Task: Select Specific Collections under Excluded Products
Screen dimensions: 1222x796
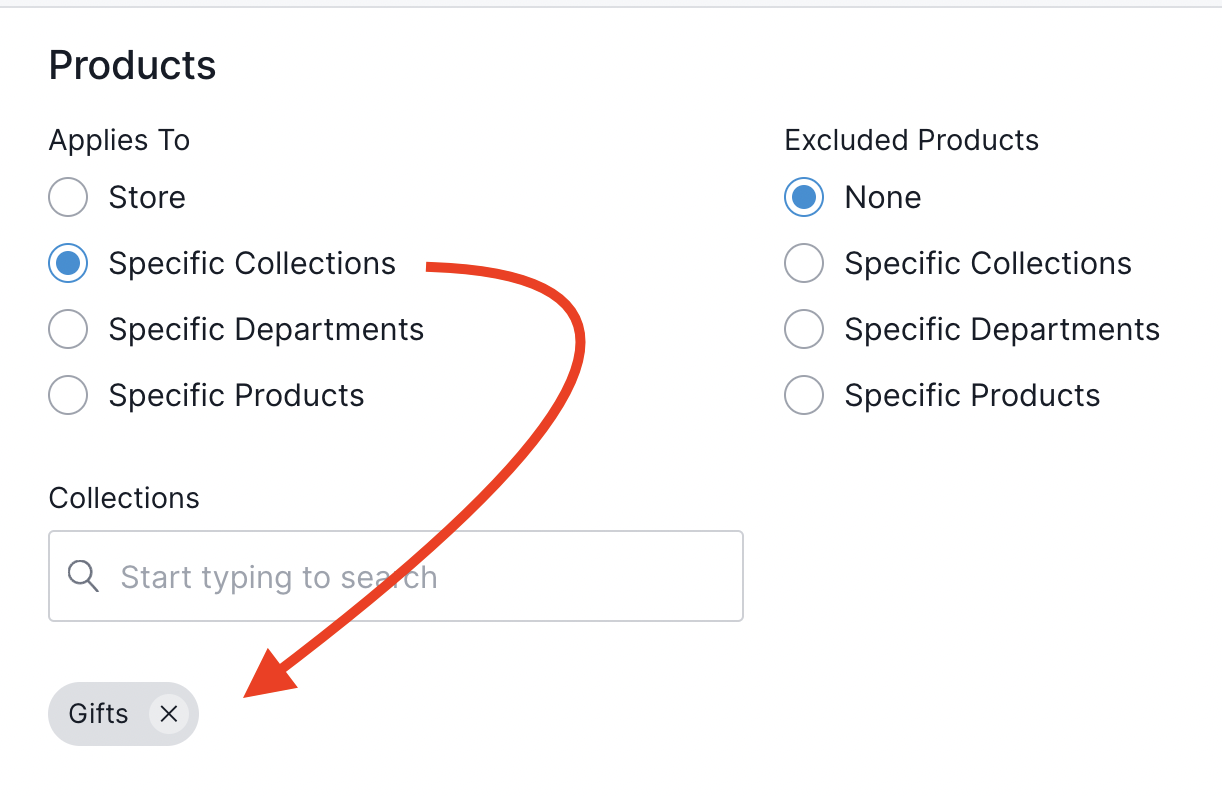Action: (803, 263)
